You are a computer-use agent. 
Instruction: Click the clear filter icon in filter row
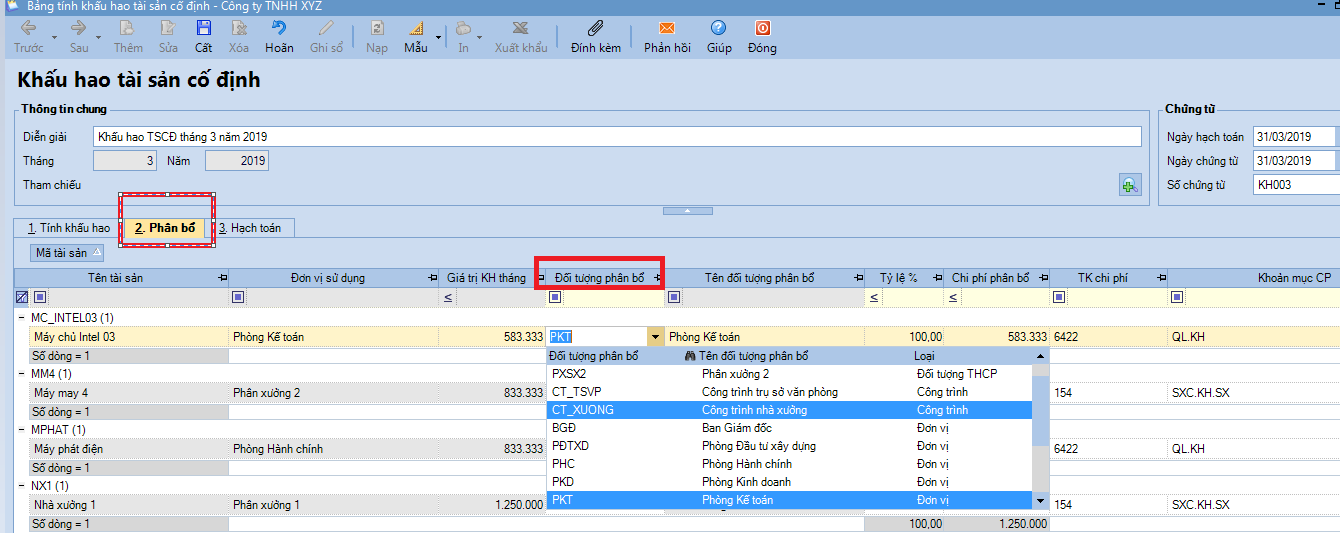[x=22, y=297]
